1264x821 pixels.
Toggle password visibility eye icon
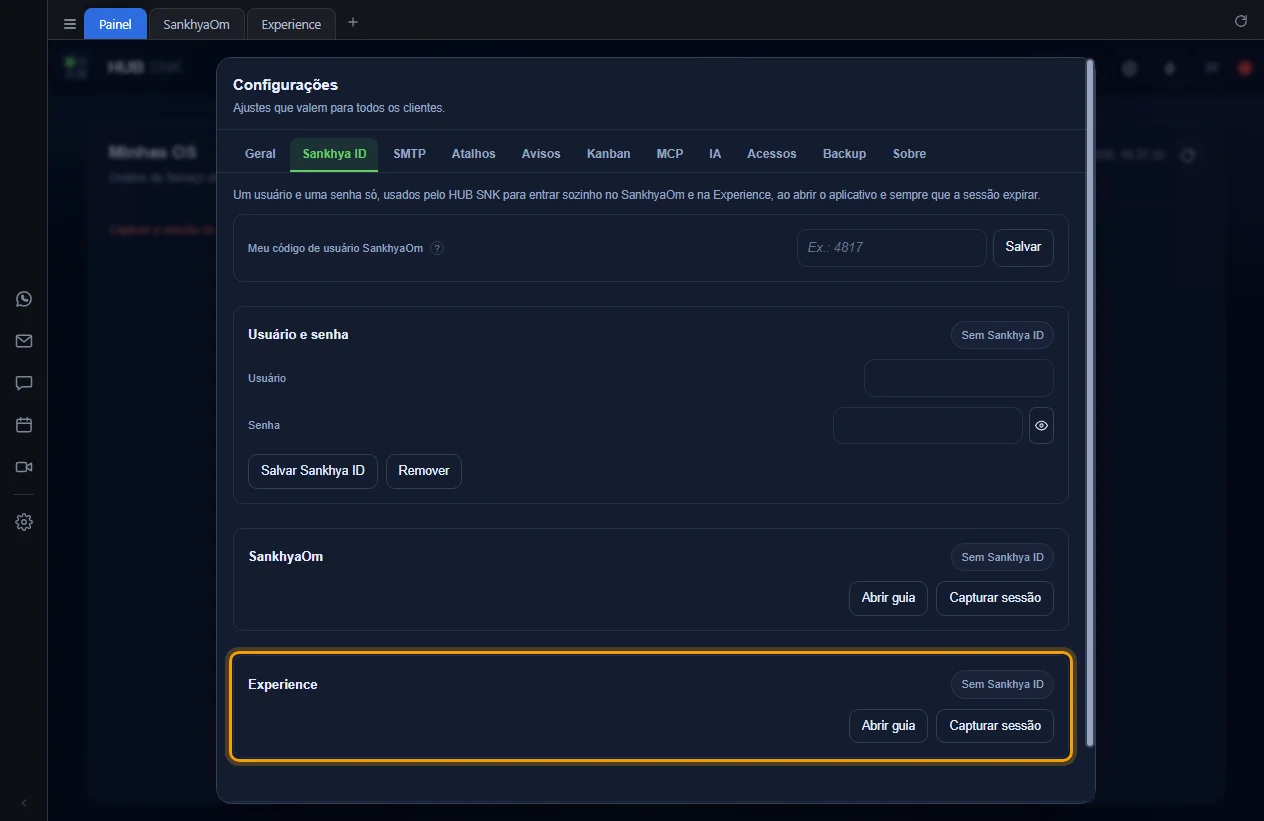1041,425
